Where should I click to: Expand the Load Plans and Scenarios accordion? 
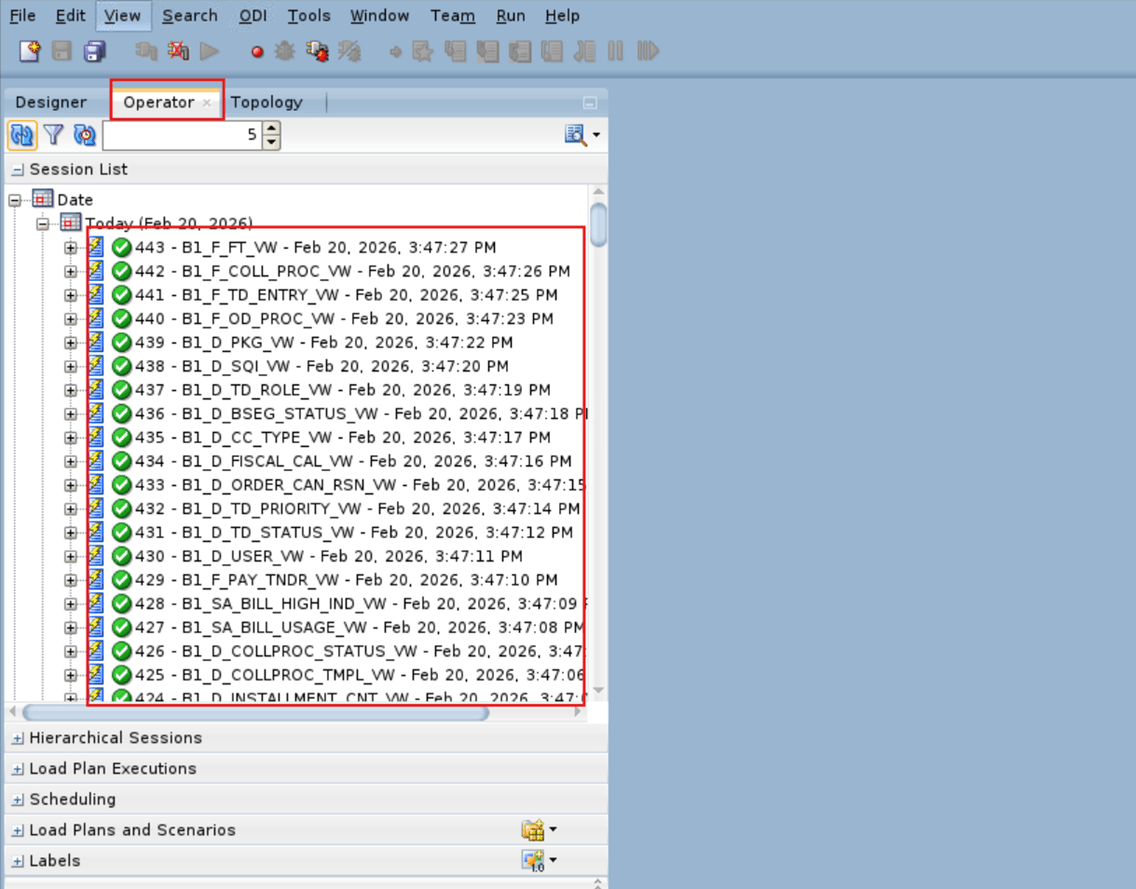[17, 831]
